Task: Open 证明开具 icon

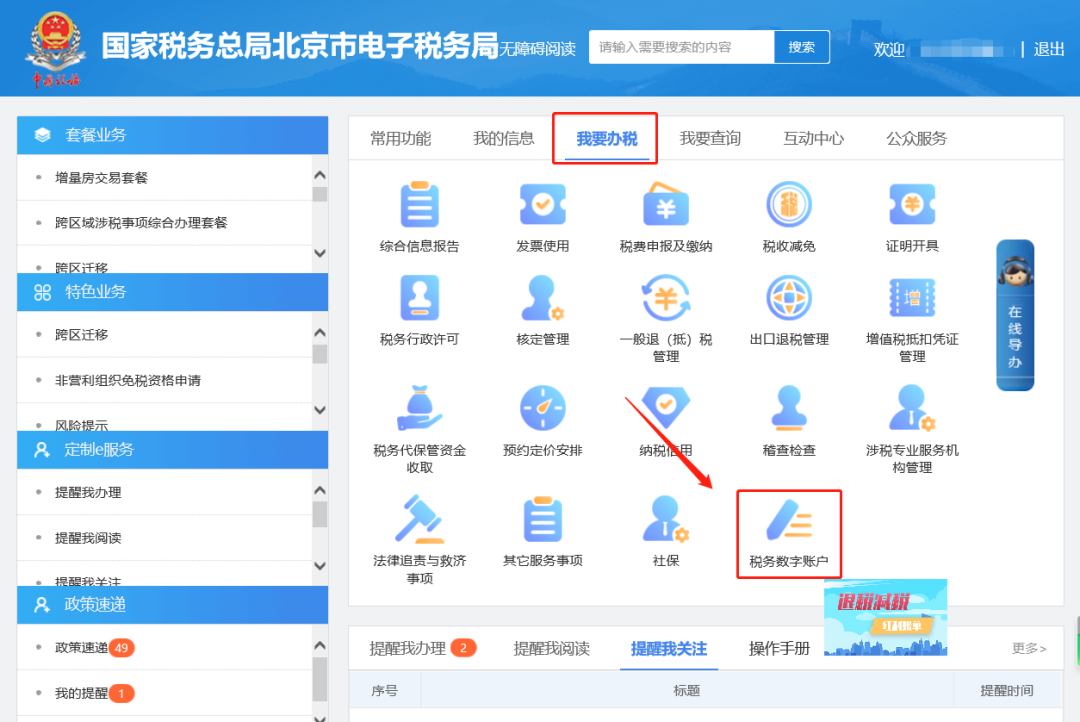Action: 912,205
